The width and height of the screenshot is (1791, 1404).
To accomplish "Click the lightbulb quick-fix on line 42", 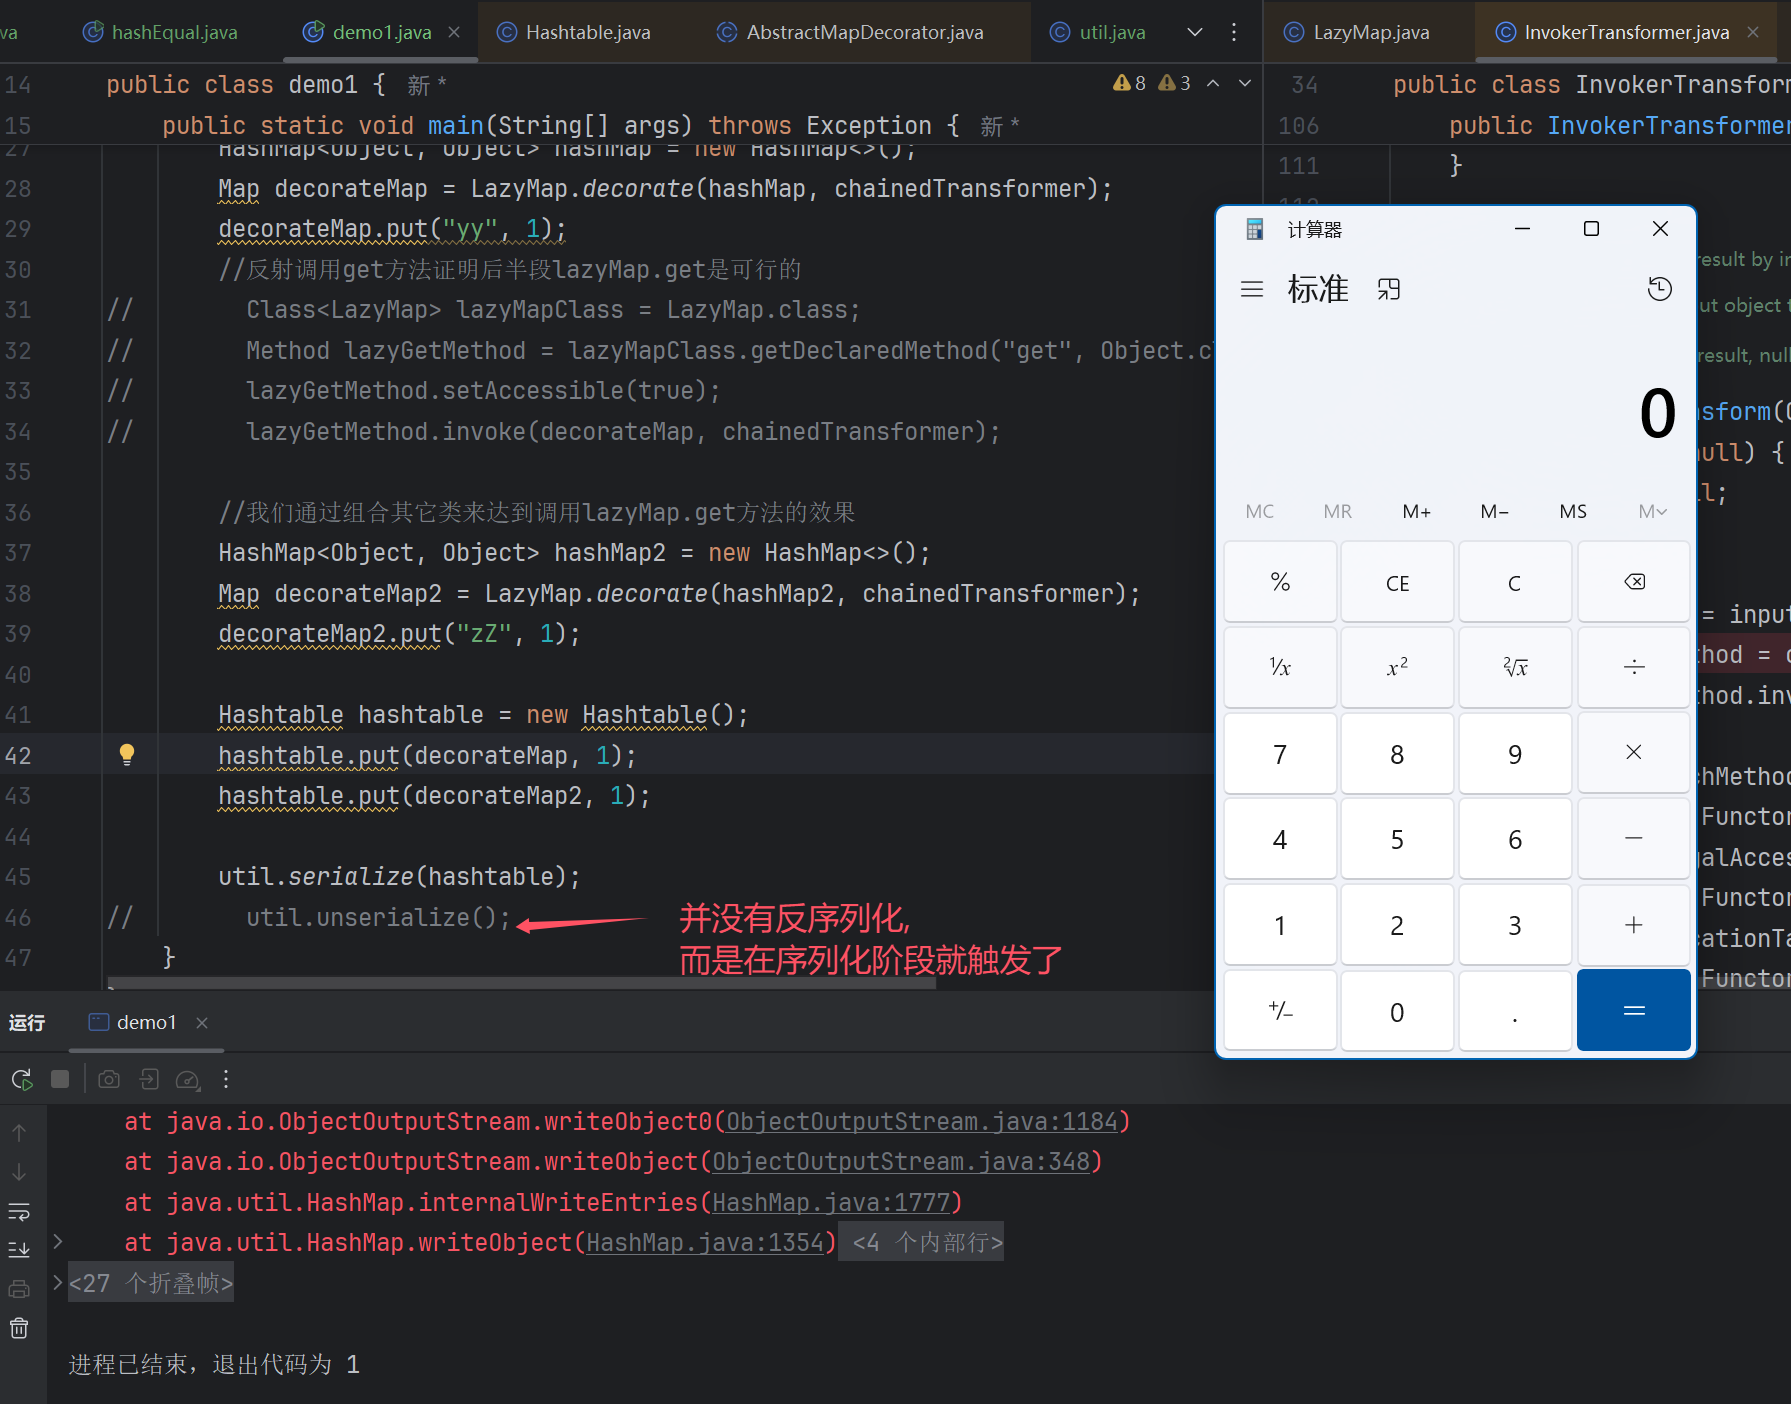I will pyautogui.click(x=127, y=755).
